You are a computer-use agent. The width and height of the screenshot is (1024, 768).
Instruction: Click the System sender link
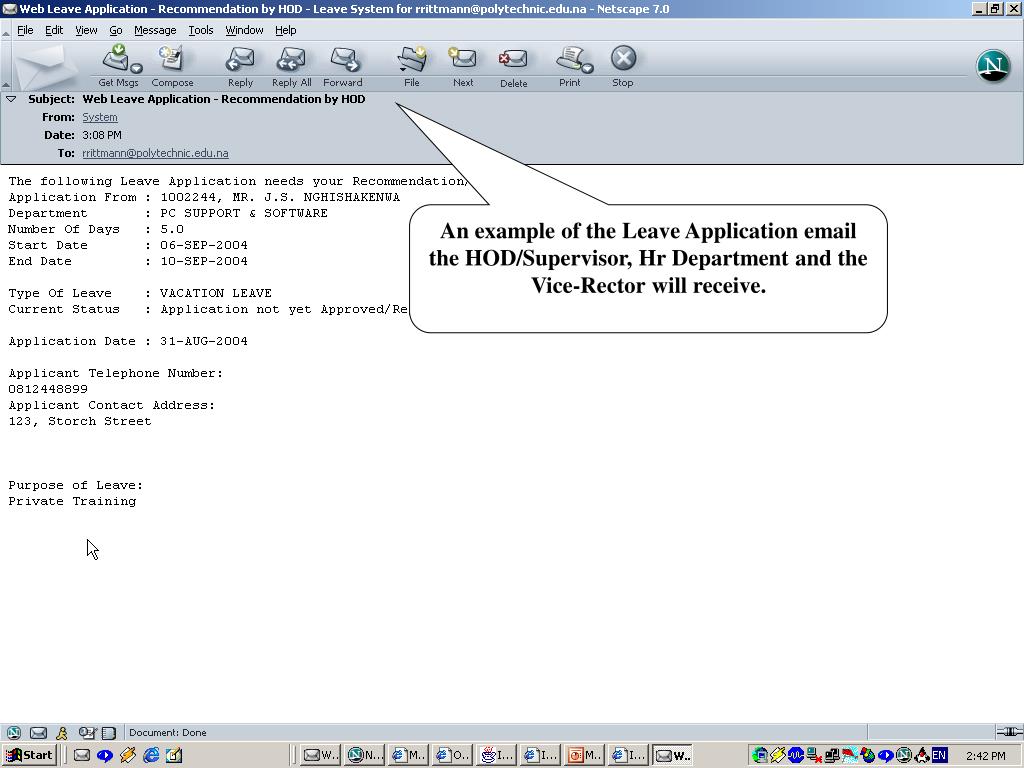pos(100,118)
